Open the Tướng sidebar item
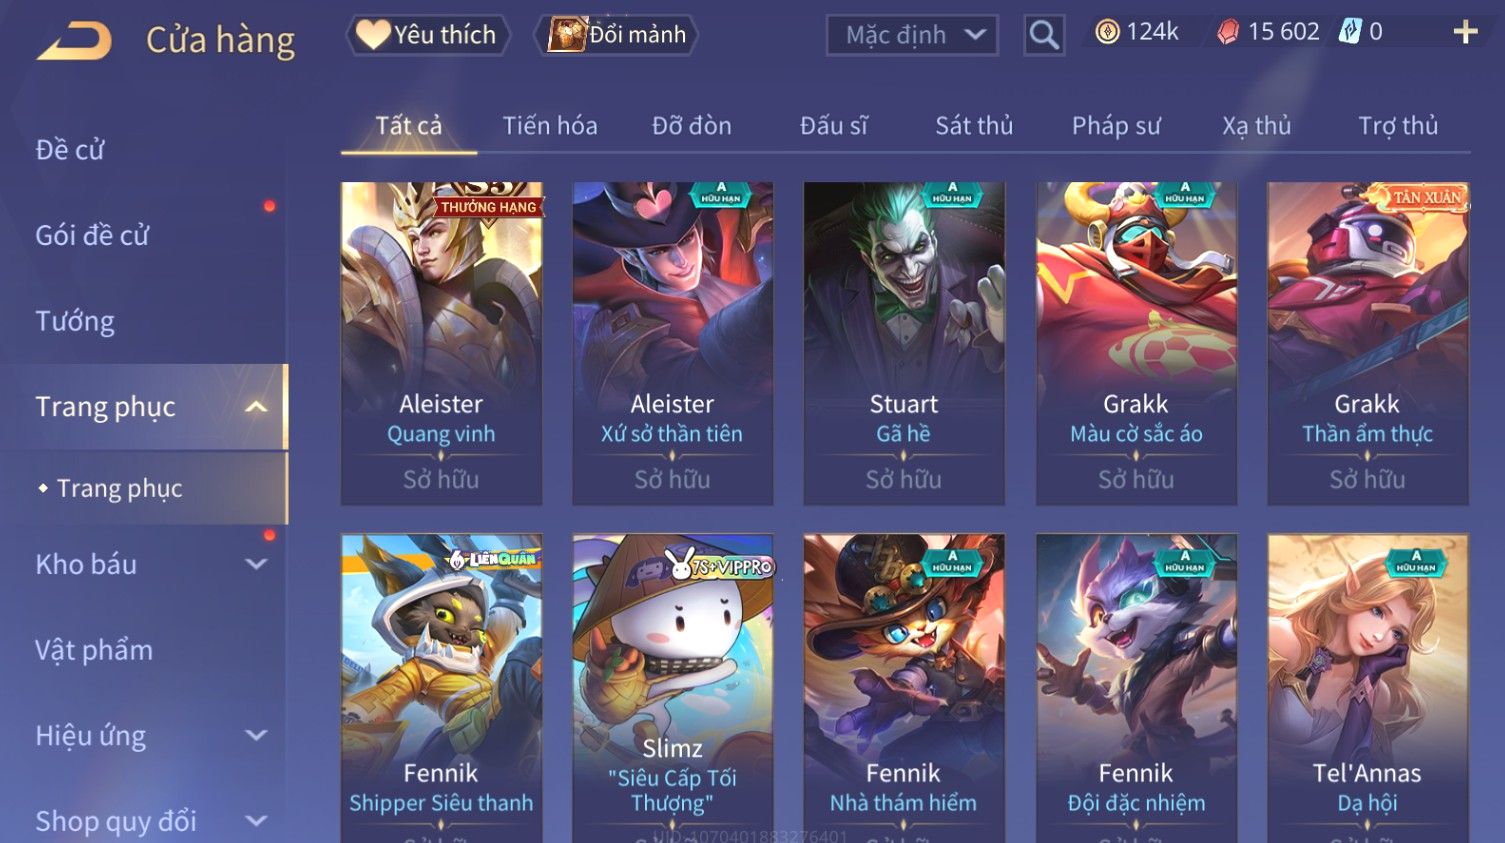This screenshot has height=843, width=1505. pyautogui.click(x=75, y=321)
